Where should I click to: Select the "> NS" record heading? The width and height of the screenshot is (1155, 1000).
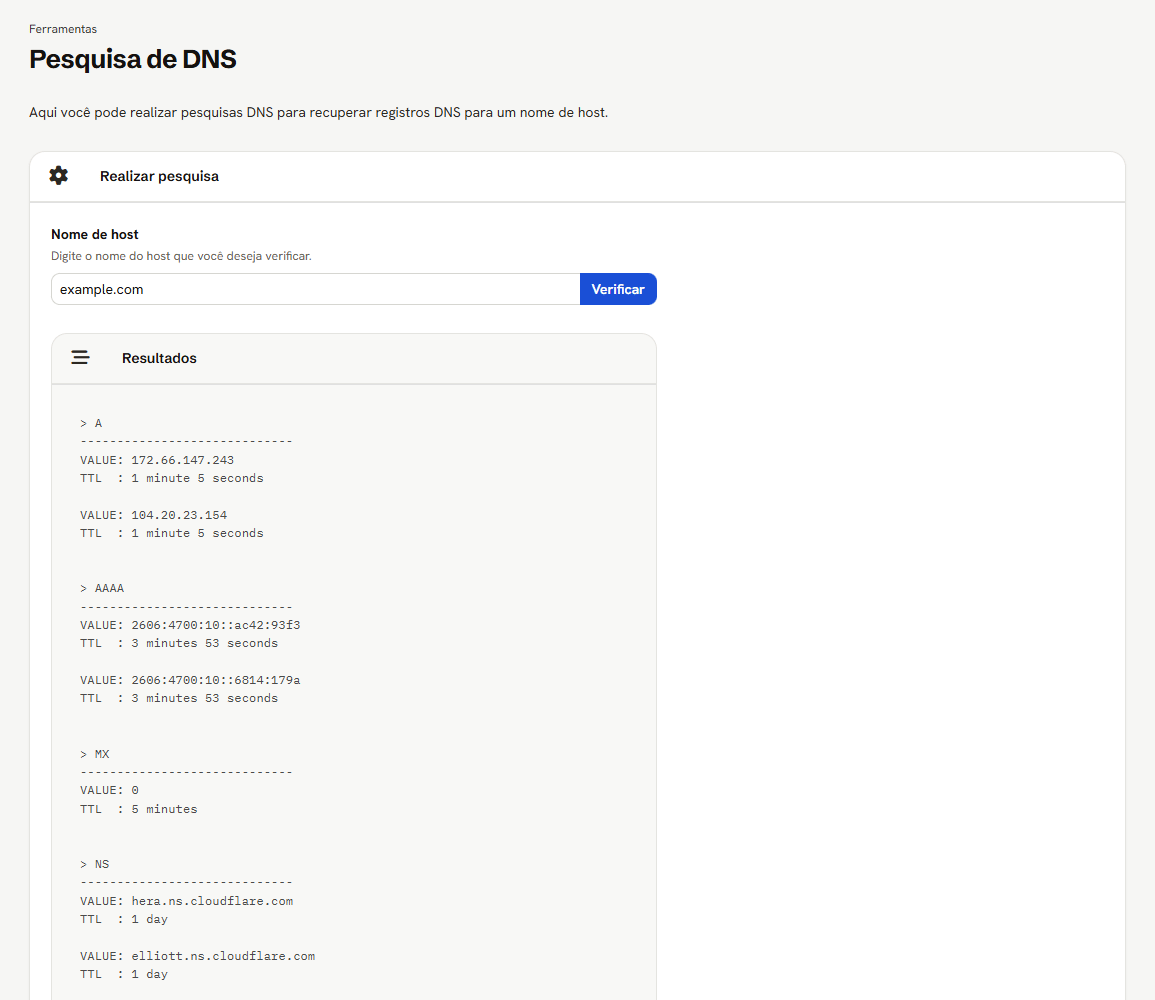pos(95,865)
